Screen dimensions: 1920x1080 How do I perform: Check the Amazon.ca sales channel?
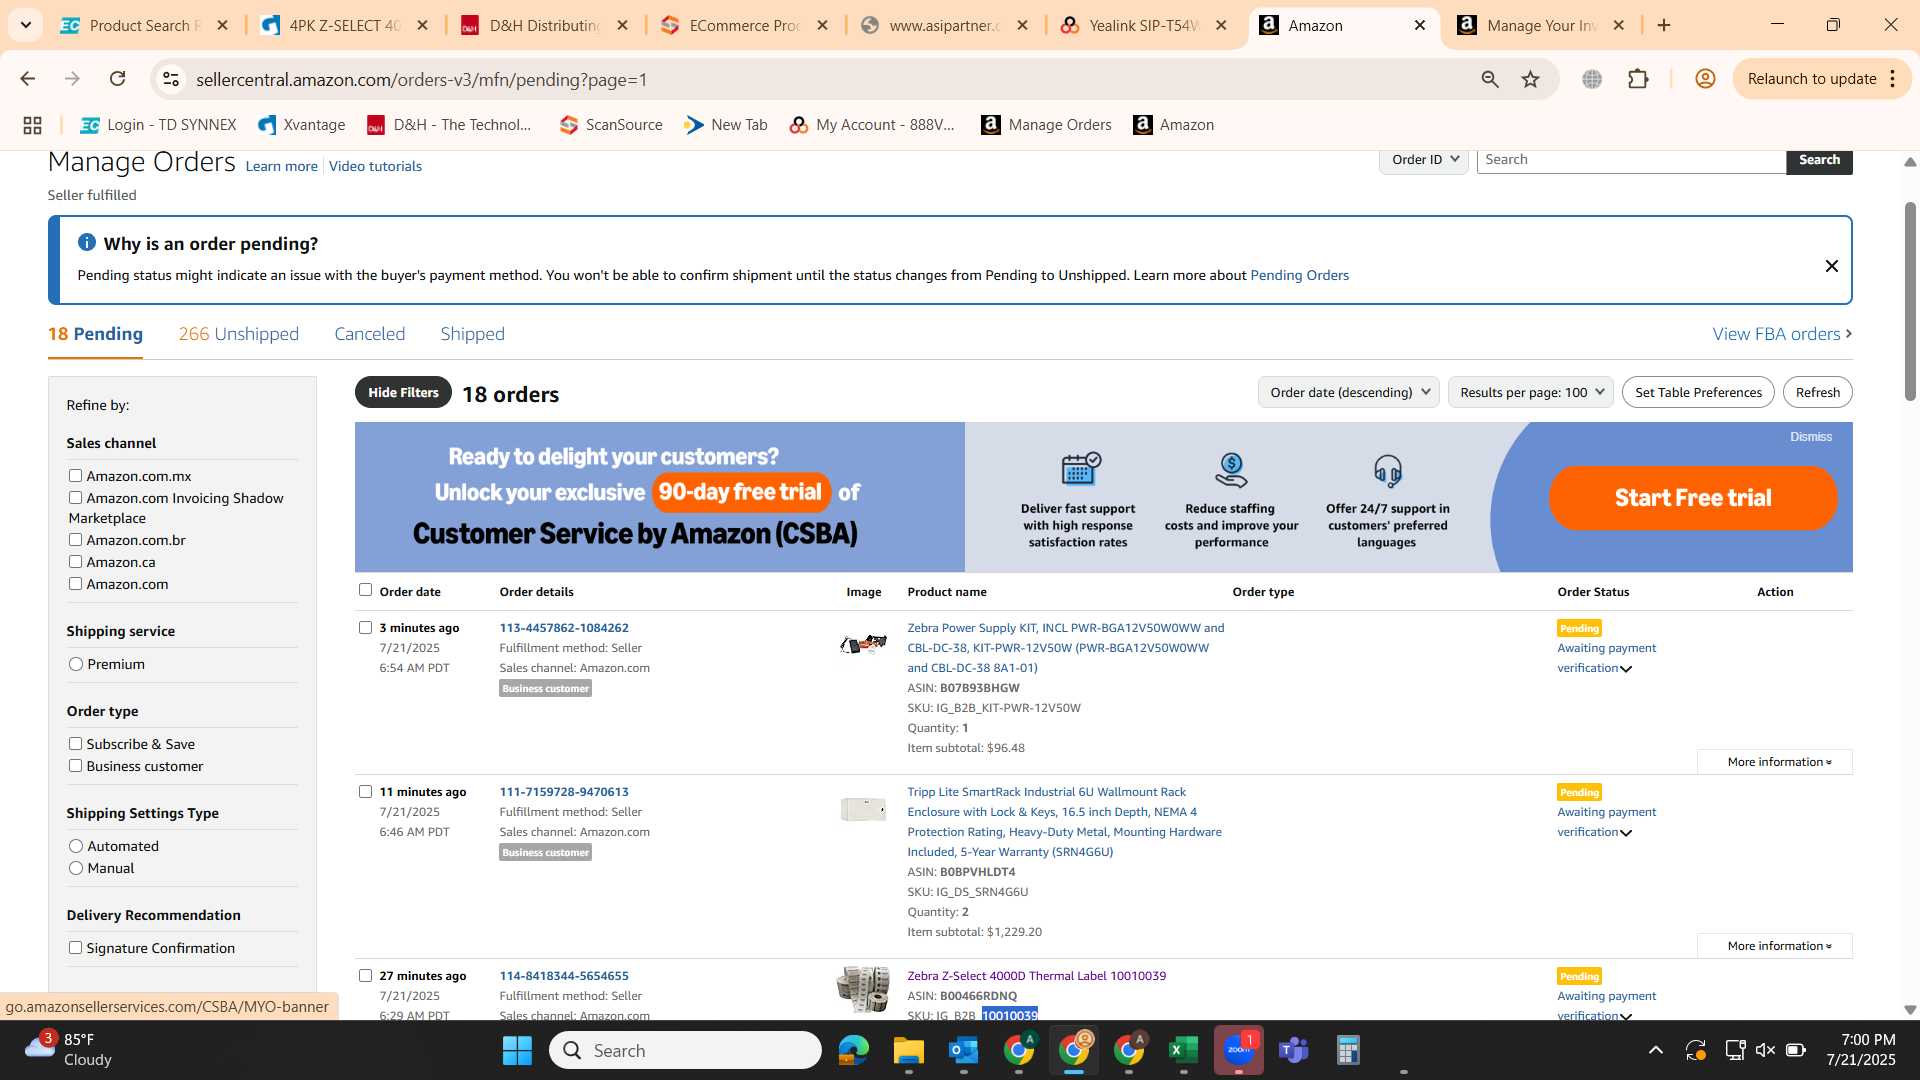(75, 562)
